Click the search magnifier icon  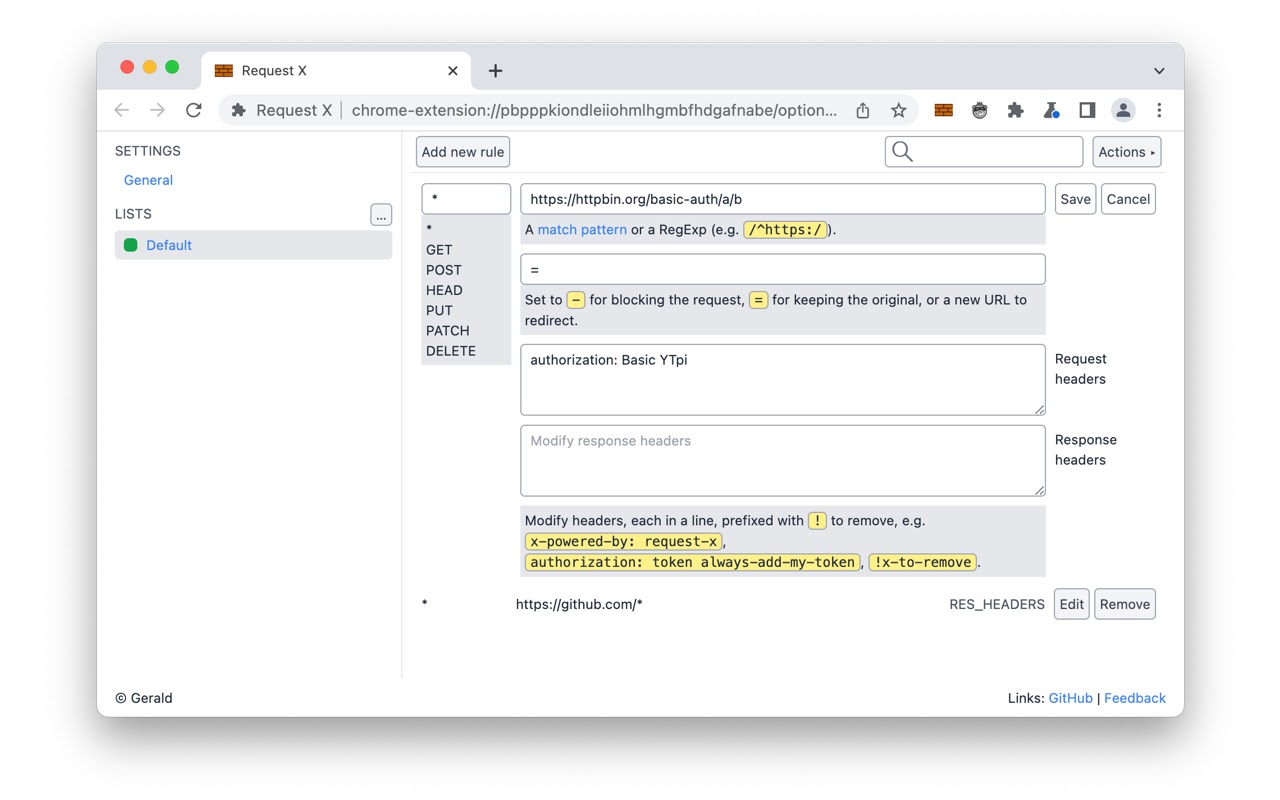902,152
